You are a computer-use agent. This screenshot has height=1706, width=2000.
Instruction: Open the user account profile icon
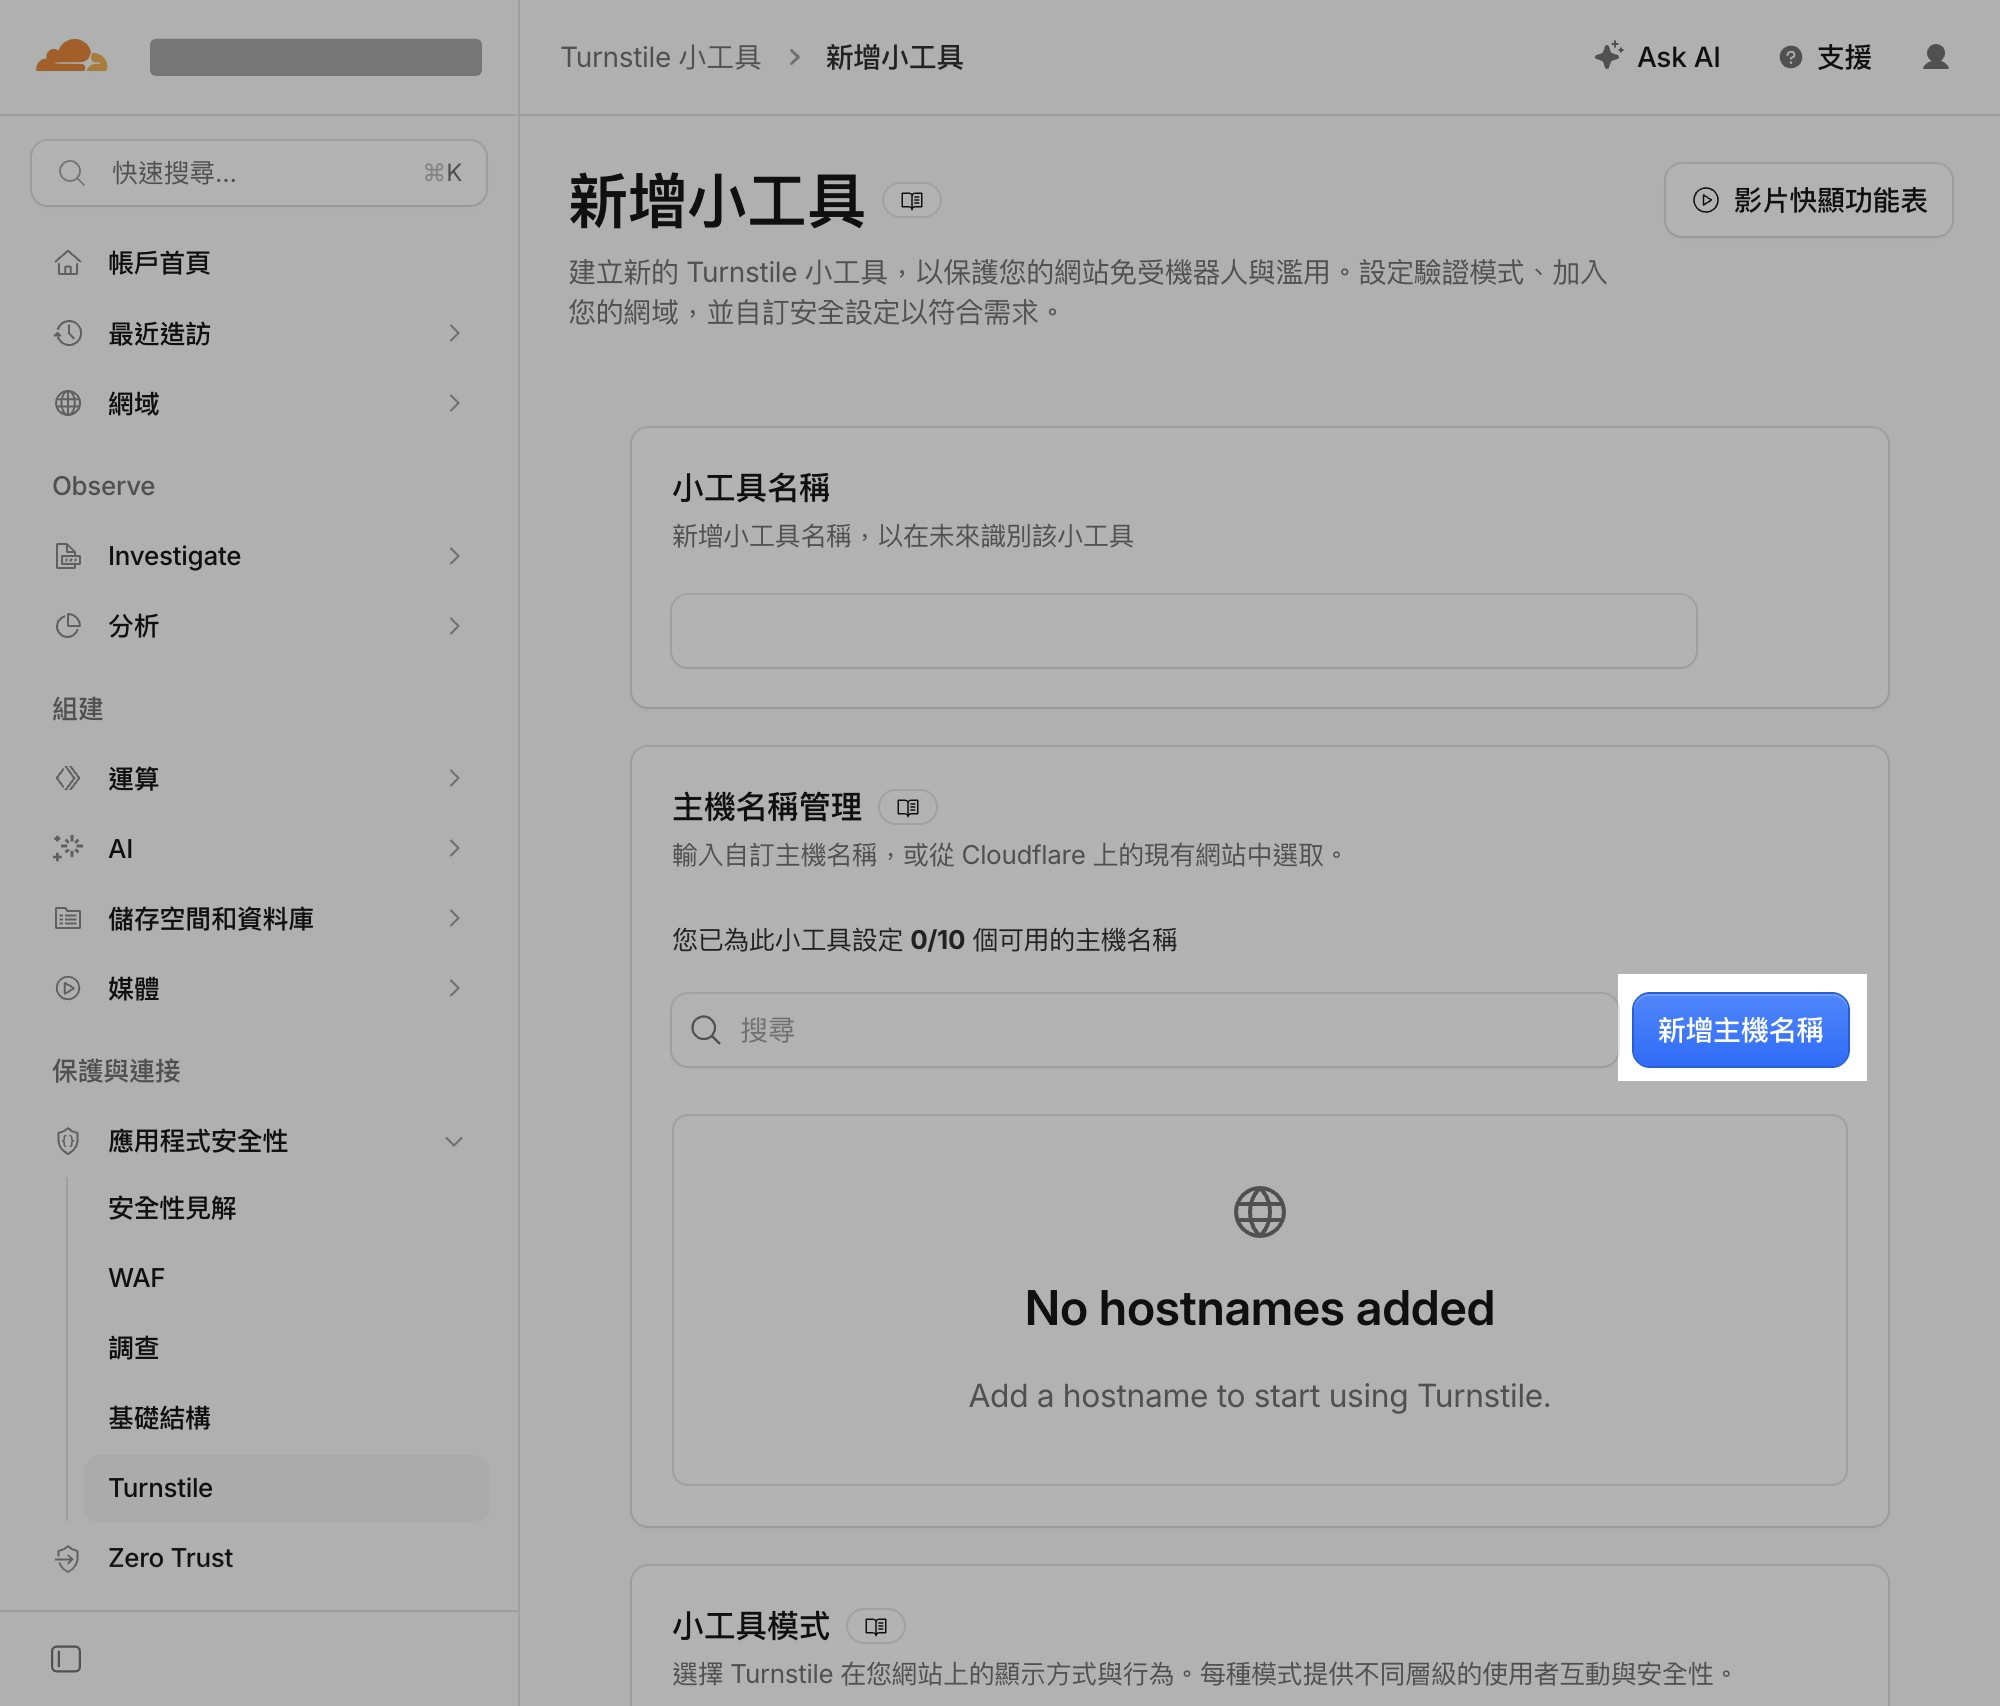(1935, 57)
